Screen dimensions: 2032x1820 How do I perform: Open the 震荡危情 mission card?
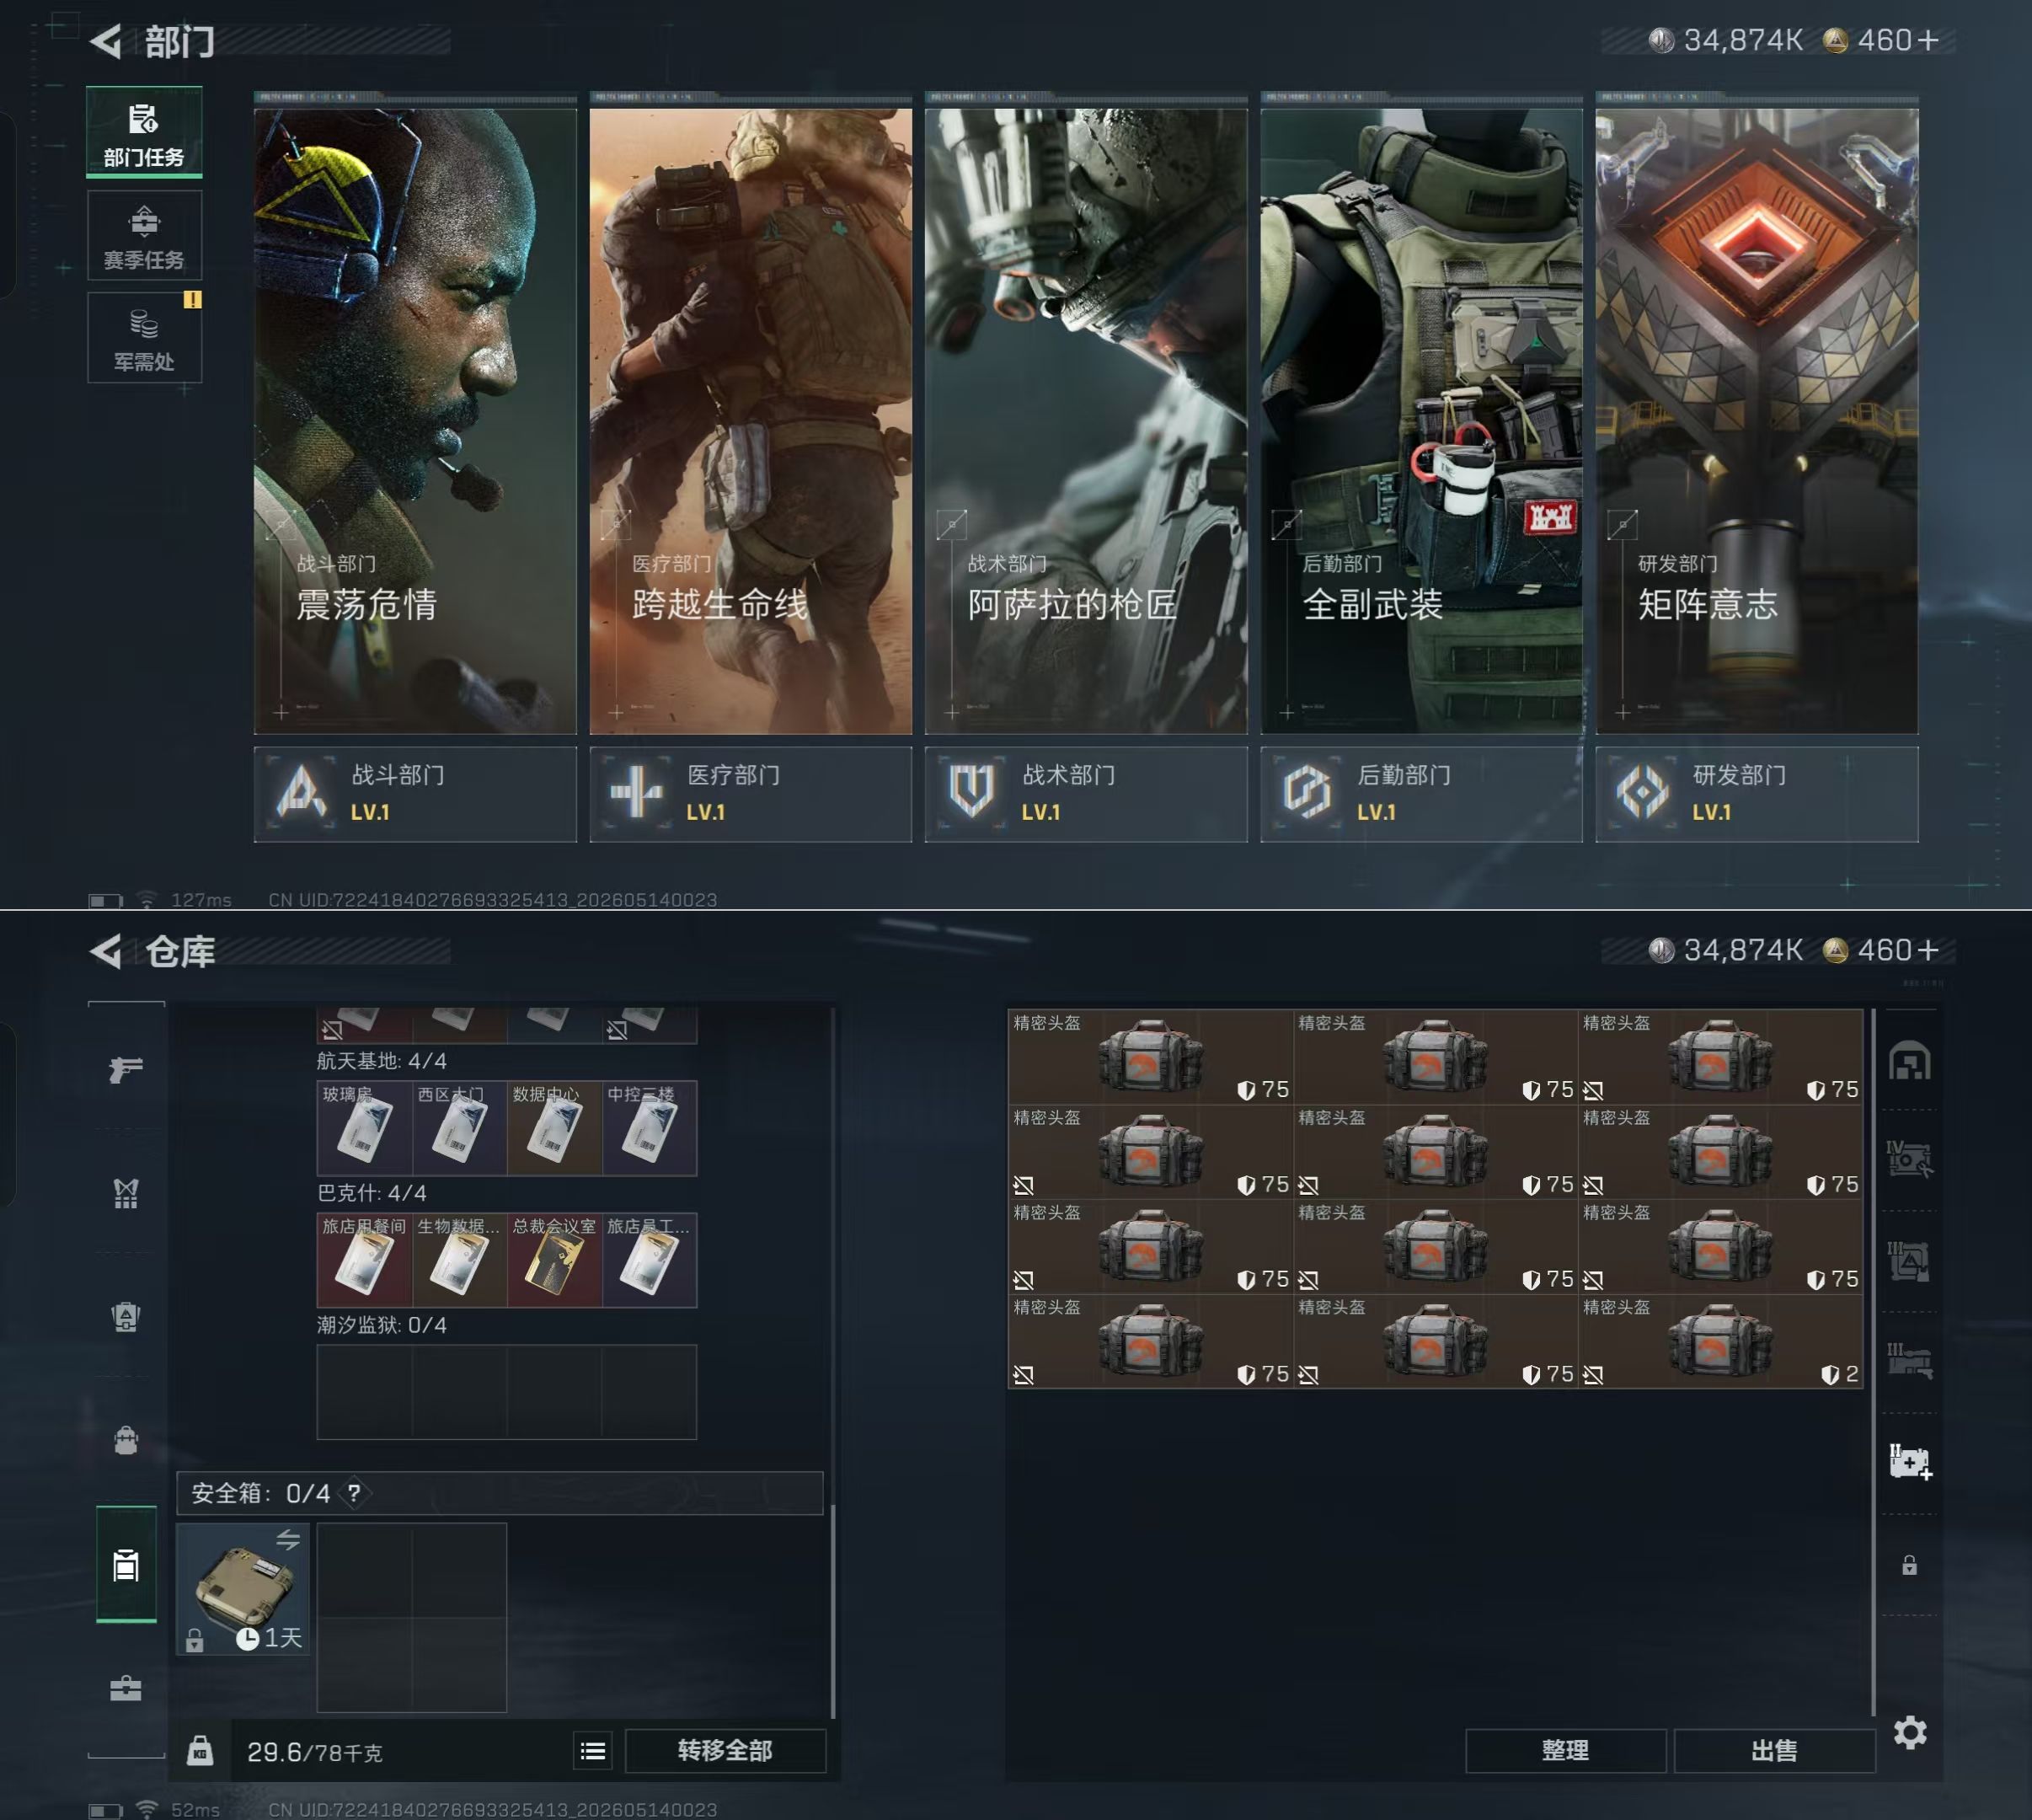coord(415,420)
